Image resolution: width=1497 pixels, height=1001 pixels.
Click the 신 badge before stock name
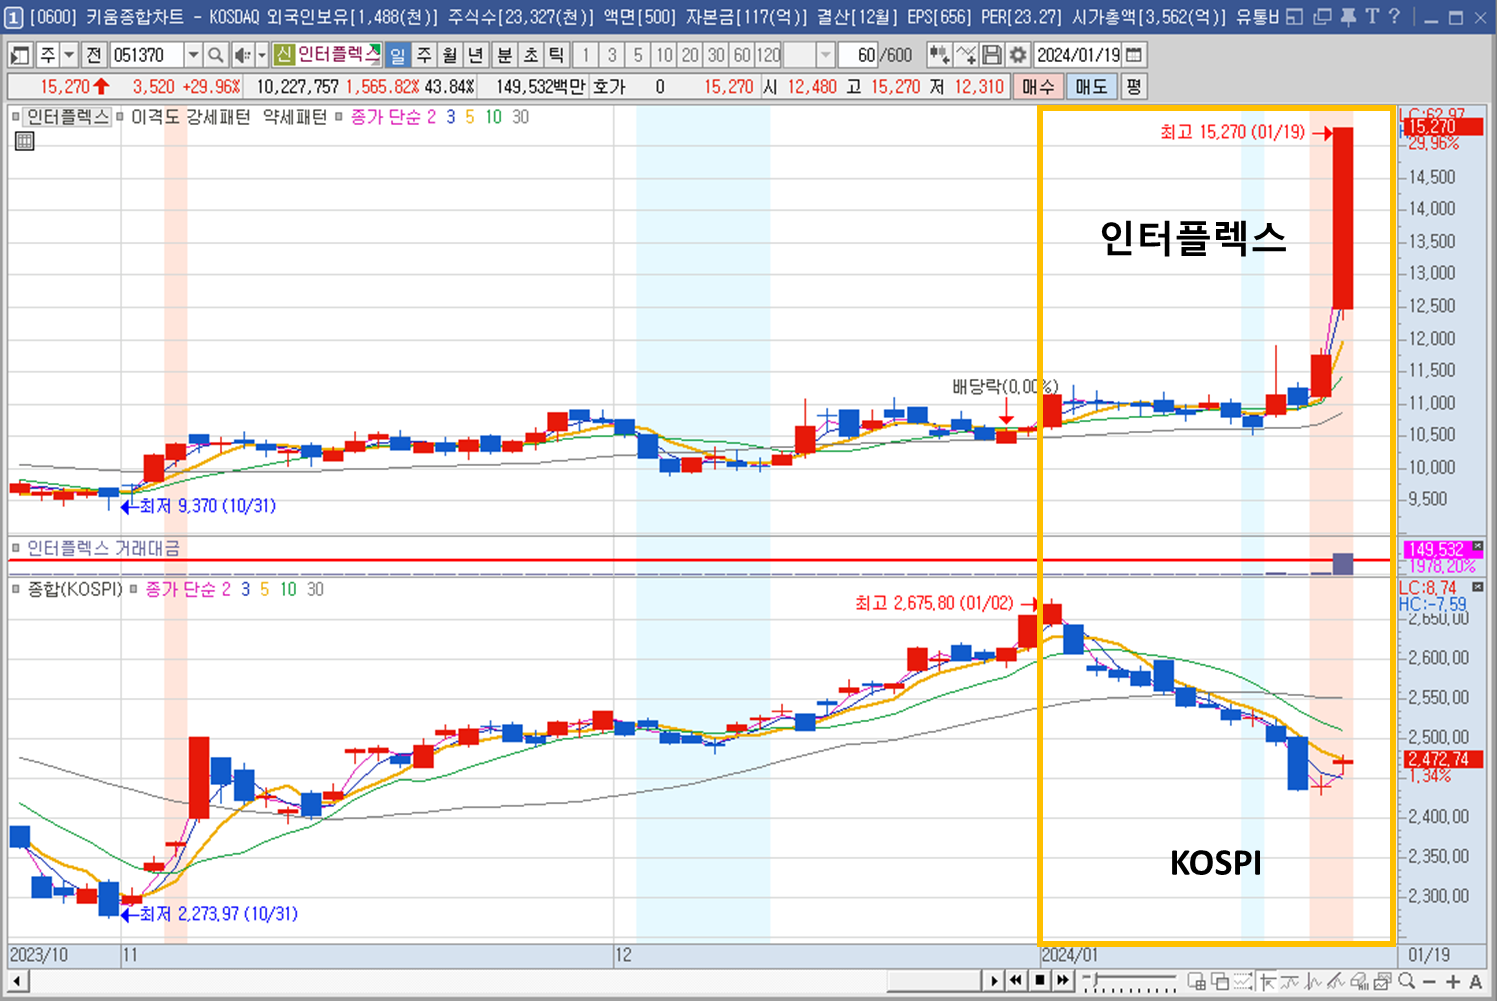pyautogui.click(x=284, y=55)
